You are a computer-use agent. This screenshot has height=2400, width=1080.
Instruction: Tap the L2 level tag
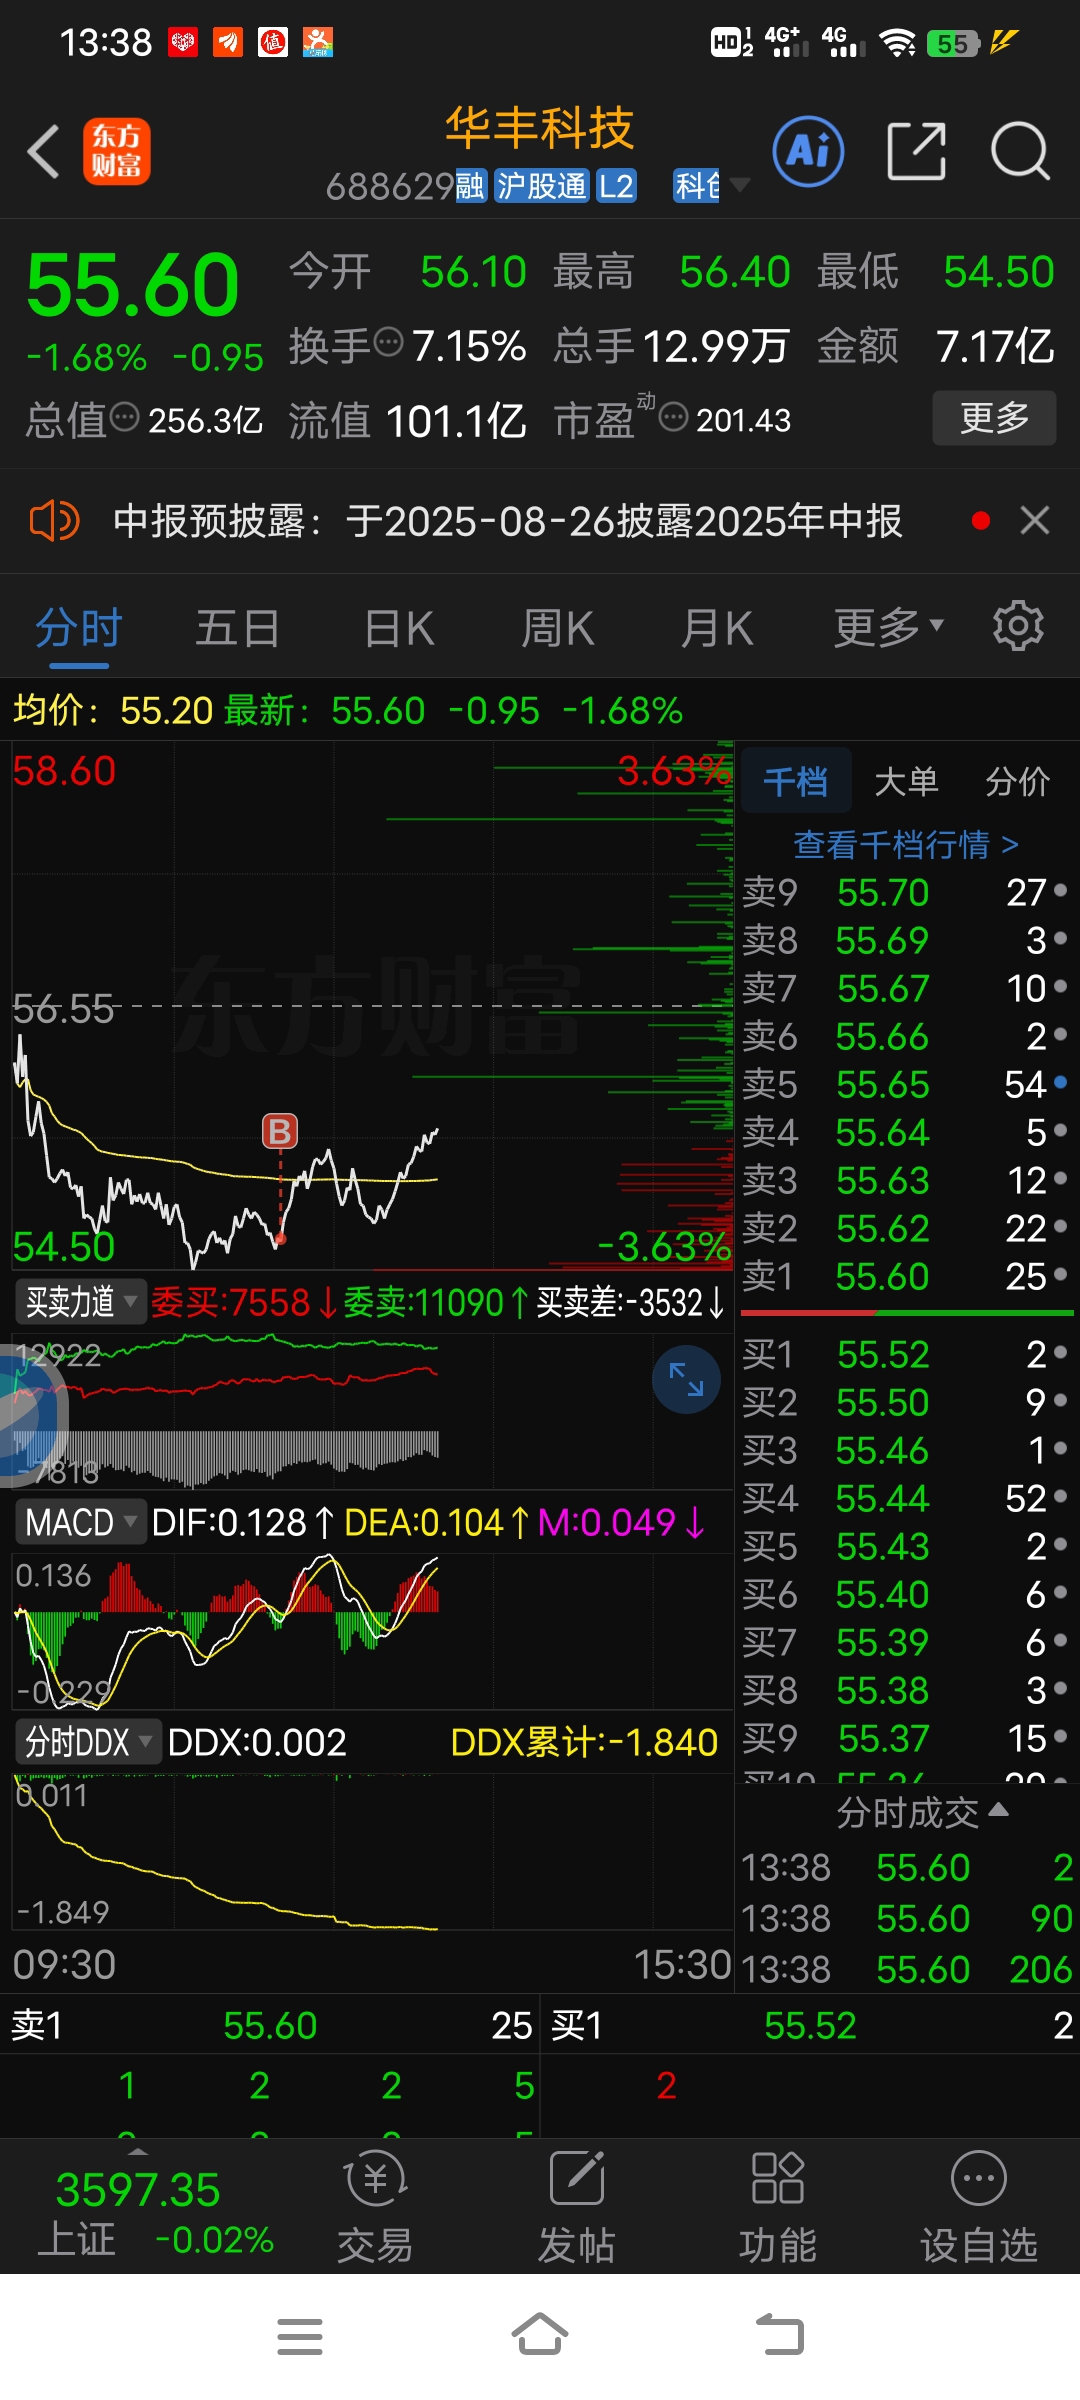[x=616, y=186]
